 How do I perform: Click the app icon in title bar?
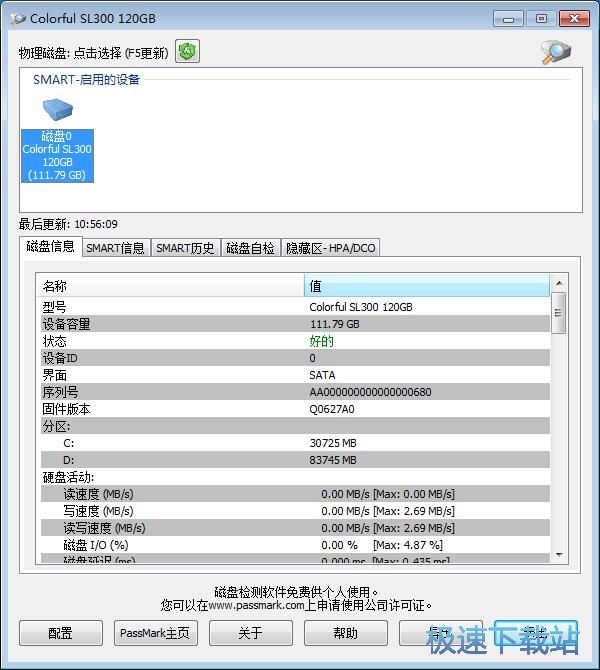click(18, 18)
